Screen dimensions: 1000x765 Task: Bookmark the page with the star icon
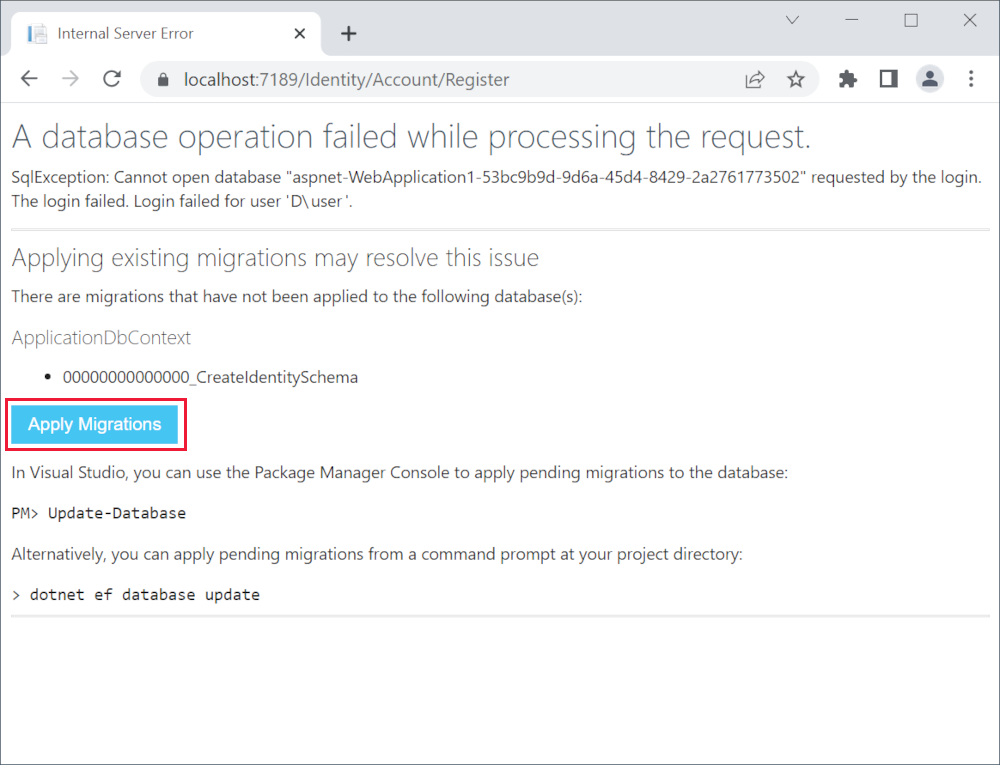coord(796,78)
